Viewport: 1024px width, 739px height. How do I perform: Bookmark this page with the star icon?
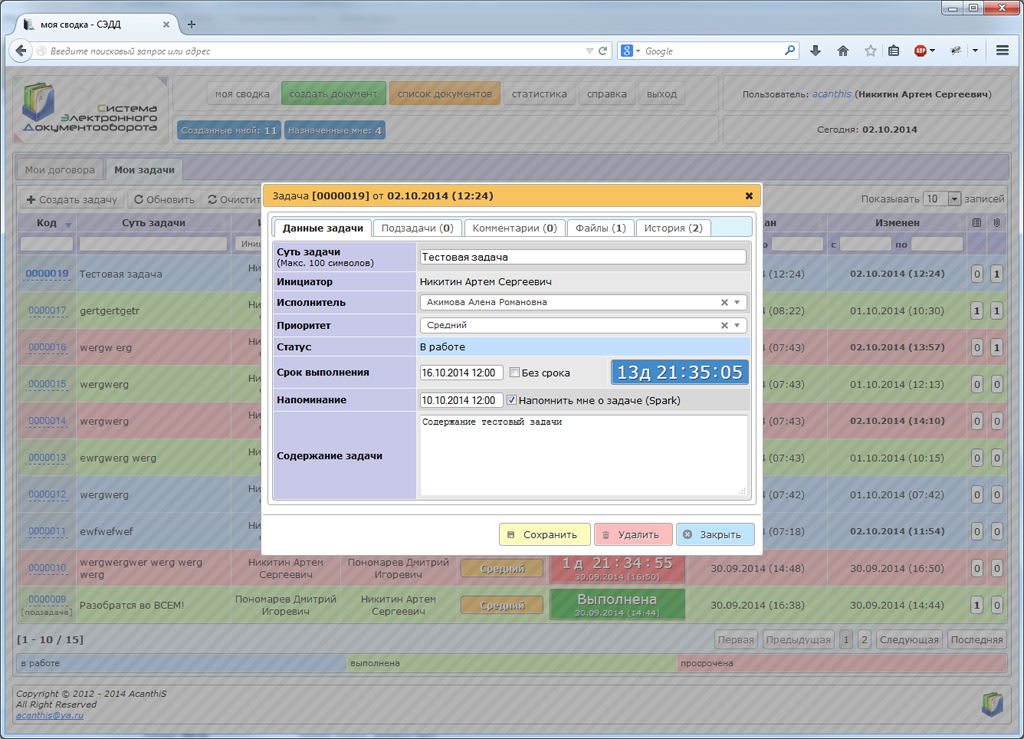tap(870, 51)
